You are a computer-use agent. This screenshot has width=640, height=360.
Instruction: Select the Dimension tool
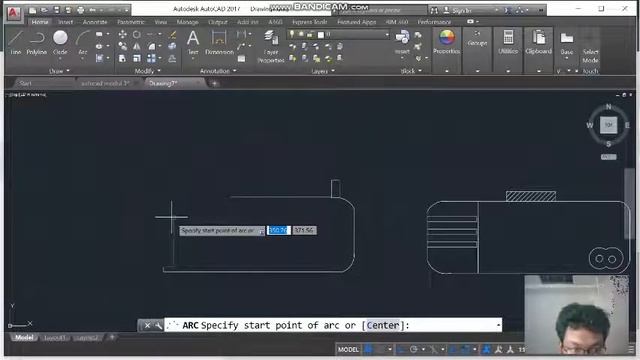pyautogui.click(x=219, y=42)
